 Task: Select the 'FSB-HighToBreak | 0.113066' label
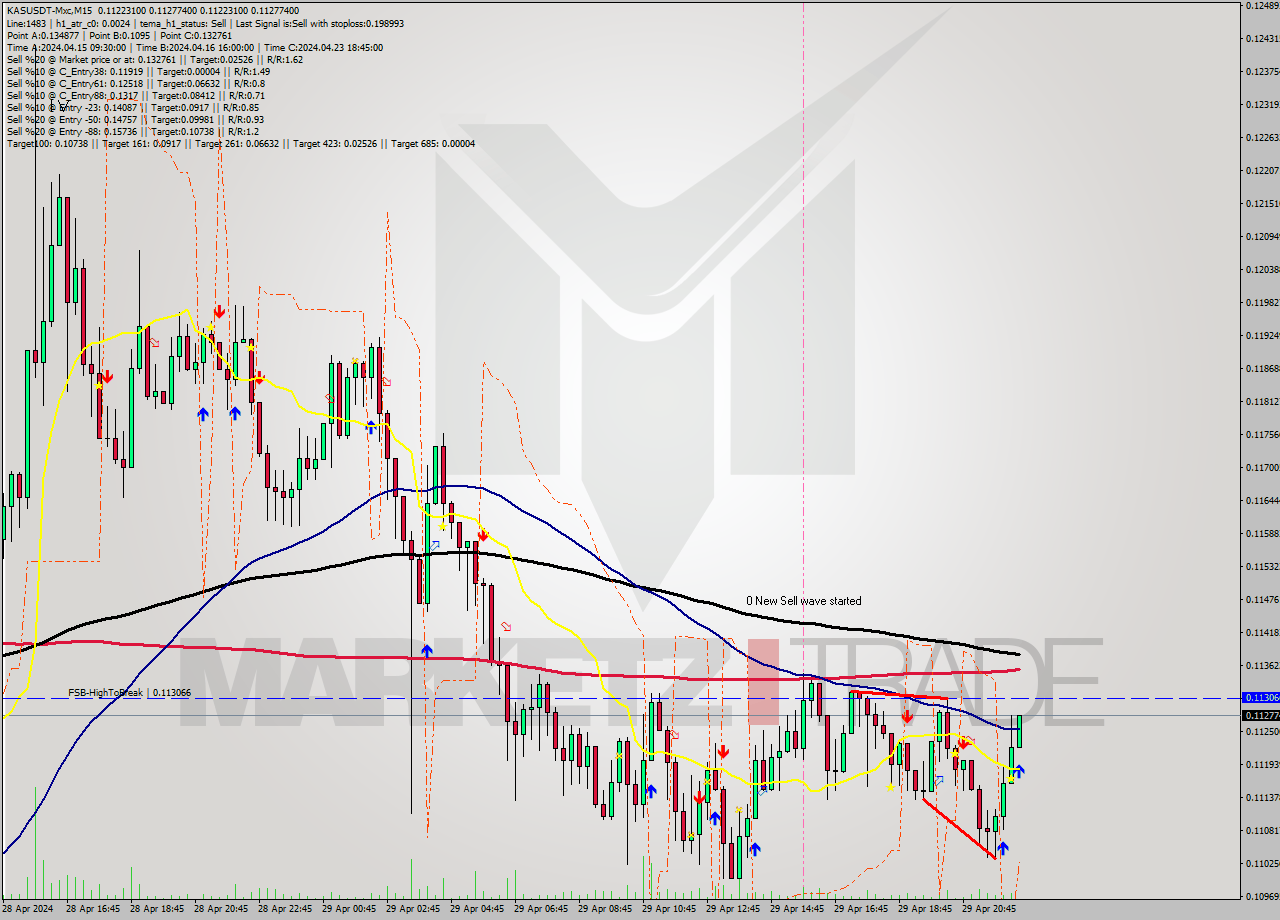129,692
